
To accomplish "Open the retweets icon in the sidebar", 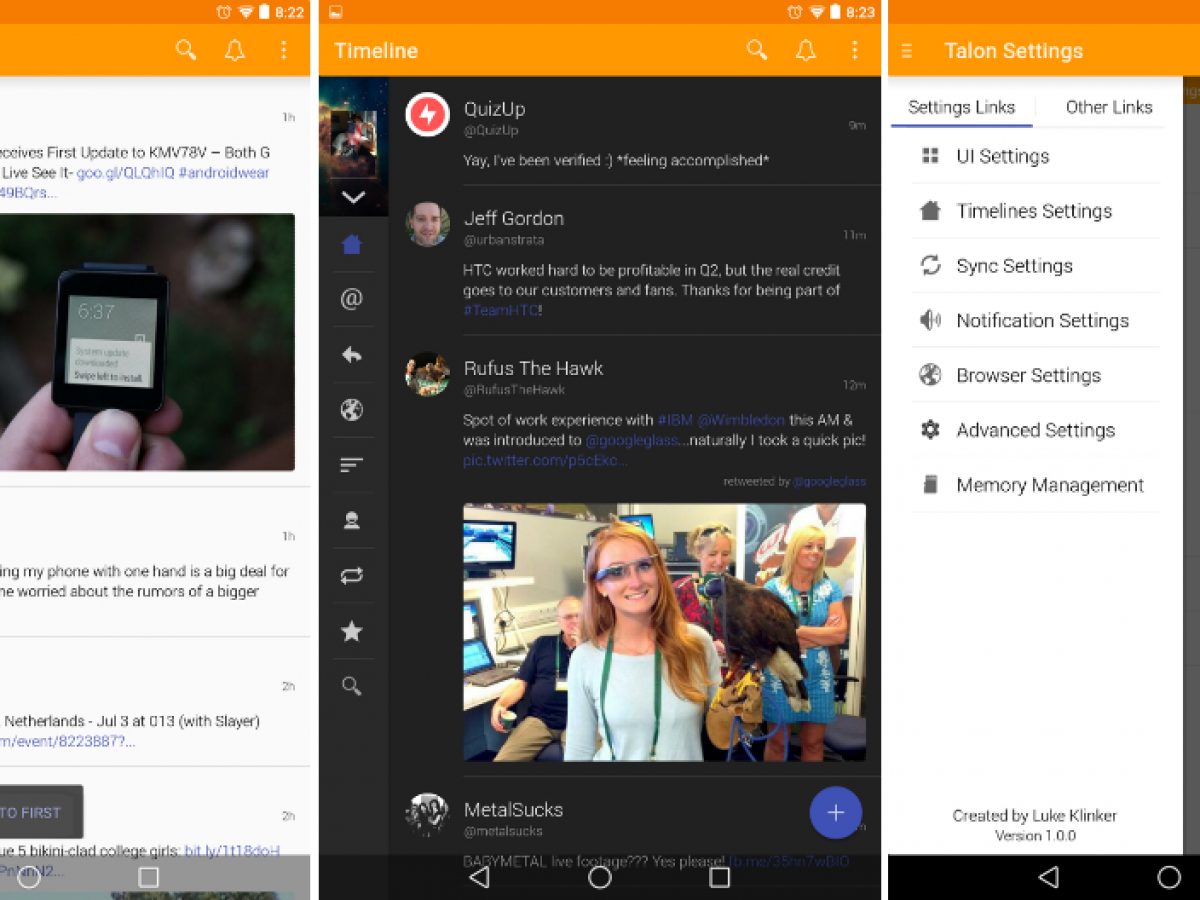I will (352, 576).
